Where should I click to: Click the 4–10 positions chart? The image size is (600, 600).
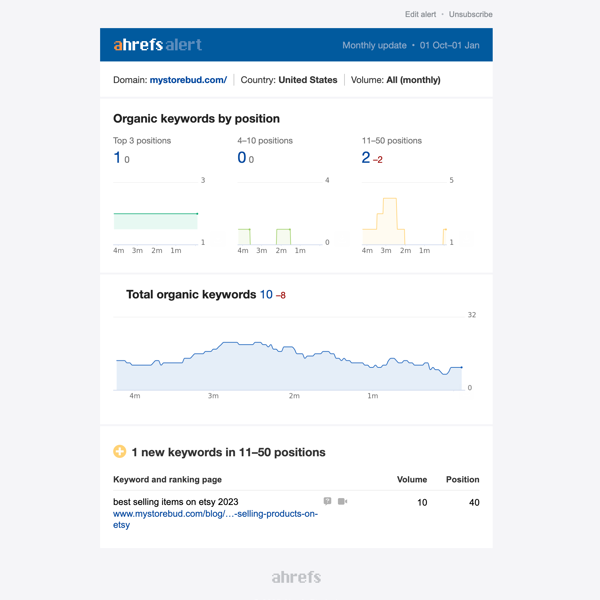click(x=280, y=215)
